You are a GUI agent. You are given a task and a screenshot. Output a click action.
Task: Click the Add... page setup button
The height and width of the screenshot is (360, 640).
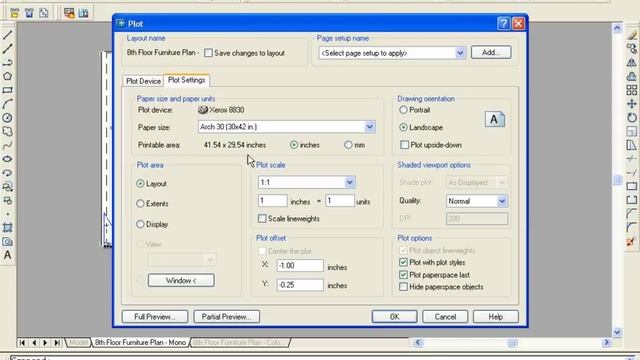point(491,53)
